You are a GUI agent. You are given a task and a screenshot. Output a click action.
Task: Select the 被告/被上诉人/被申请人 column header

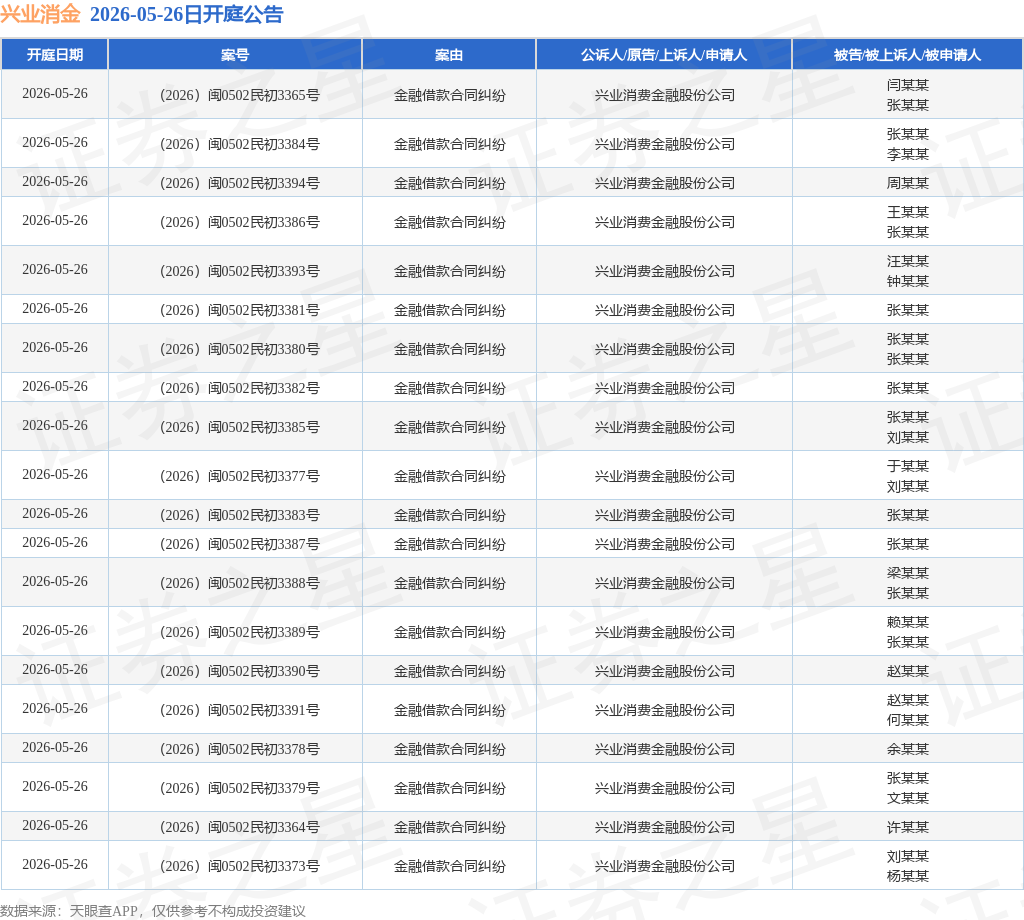click(x=907, y=55)
